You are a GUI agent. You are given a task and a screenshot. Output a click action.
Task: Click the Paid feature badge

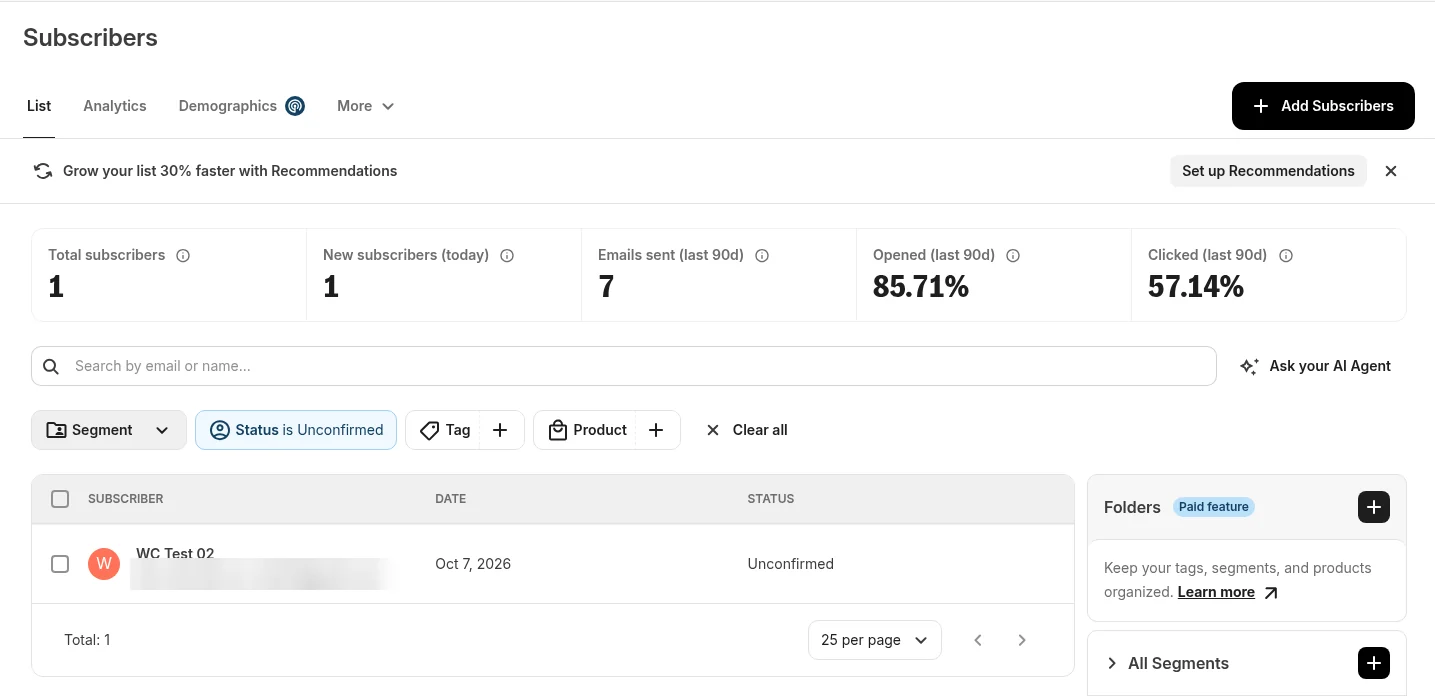(x=1214, y=507)
